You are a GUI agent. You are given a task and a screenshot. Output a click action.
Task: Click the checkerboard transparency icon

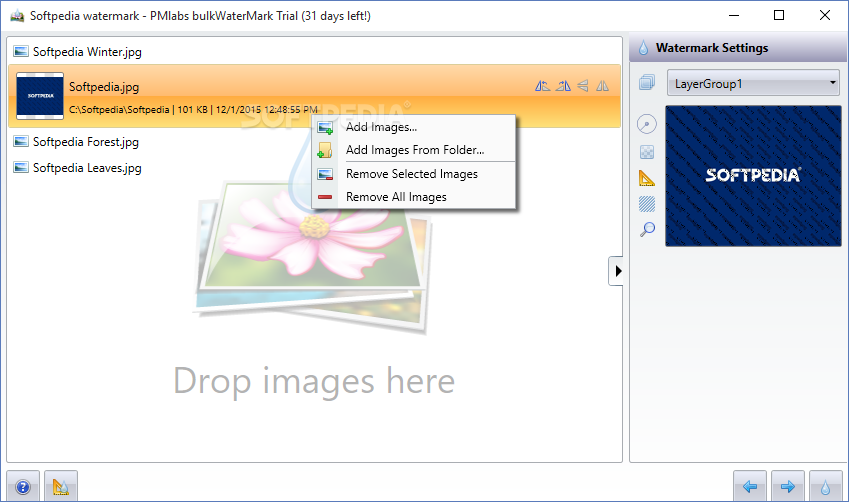click(x=646, y=152)
